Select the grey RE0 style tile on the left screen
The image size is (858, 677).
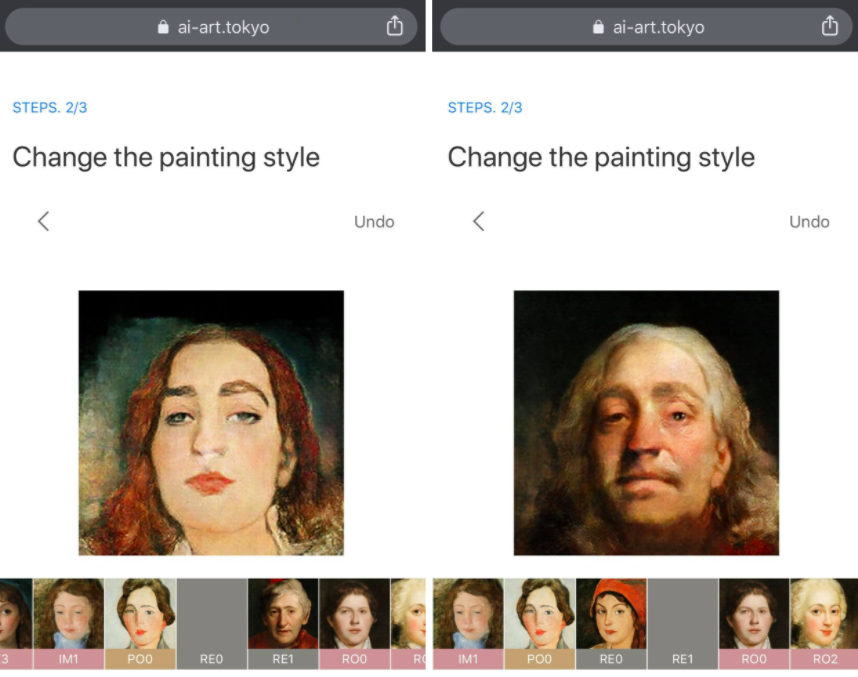[x=212, y=624]
